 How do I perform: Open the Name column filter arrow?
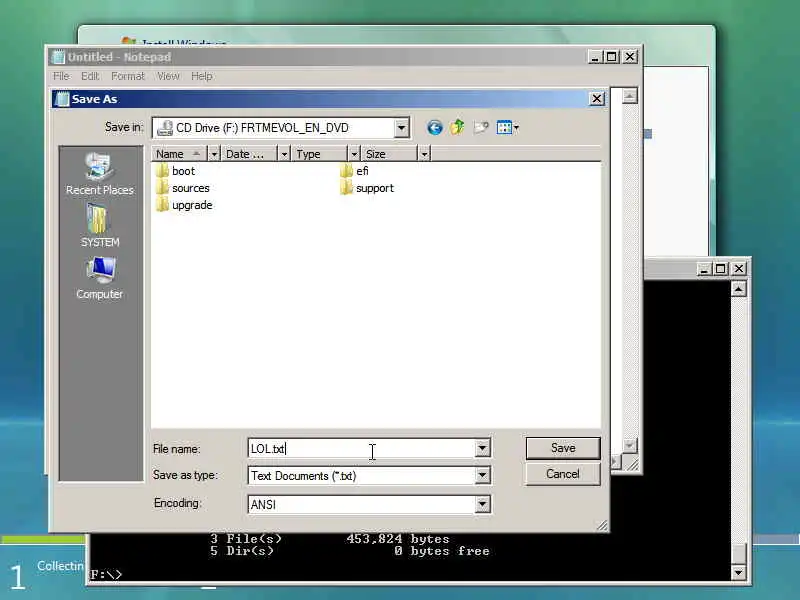point(214,154)
